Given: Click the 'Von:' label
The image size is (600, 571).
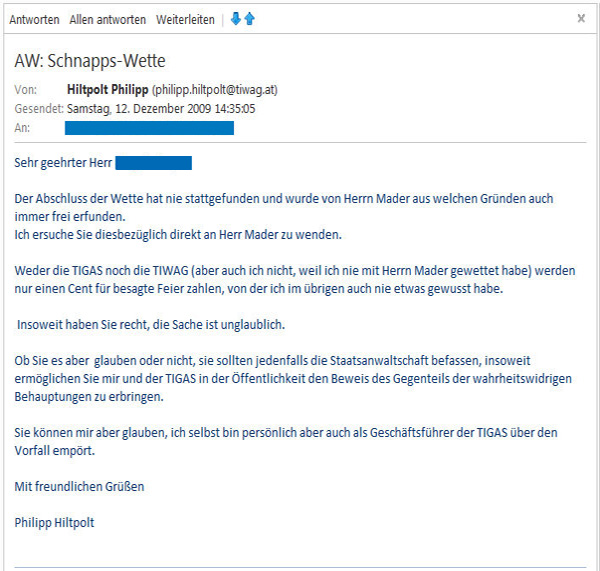Looking at the screenshot, I should 26,90.
